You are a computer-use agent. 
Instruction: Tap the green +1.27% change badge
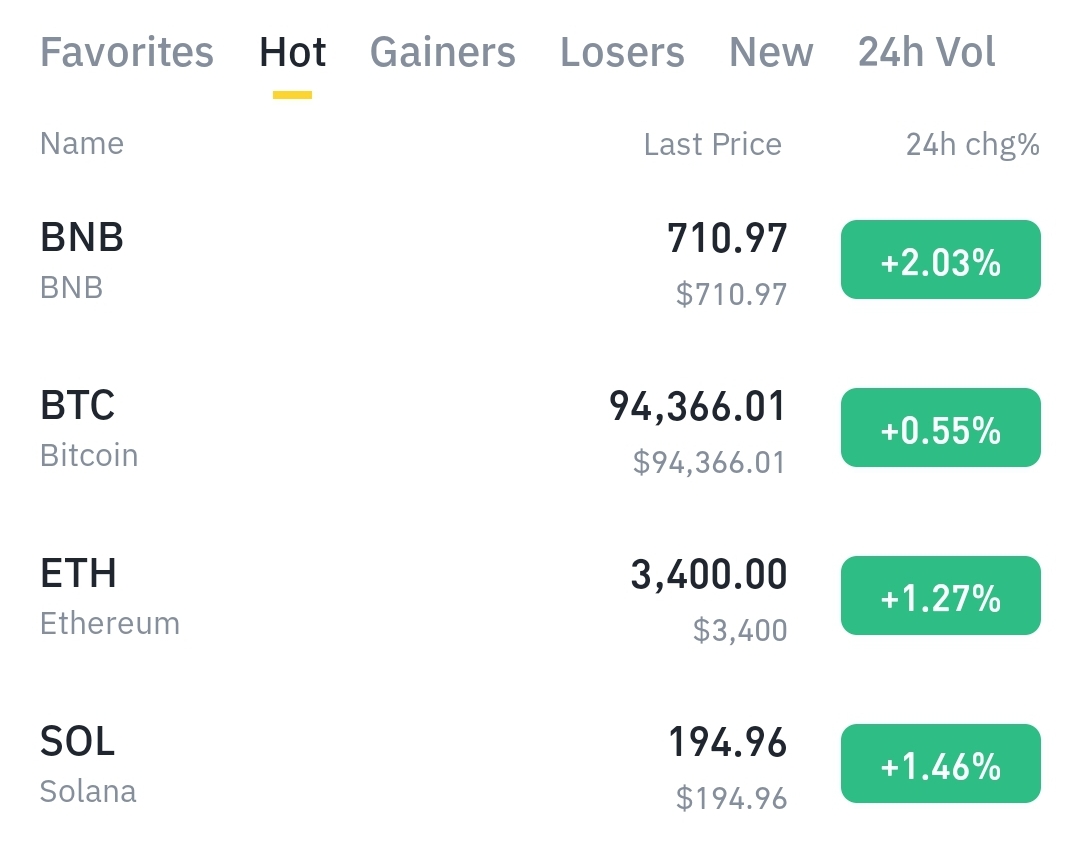tap(940, 596)
